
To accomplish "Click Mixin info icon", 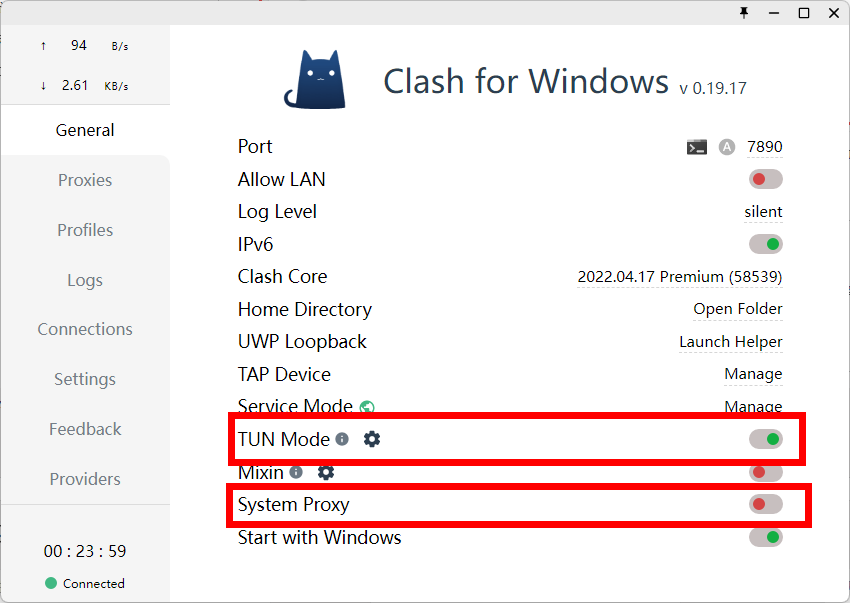I will [x=296, y=472].
